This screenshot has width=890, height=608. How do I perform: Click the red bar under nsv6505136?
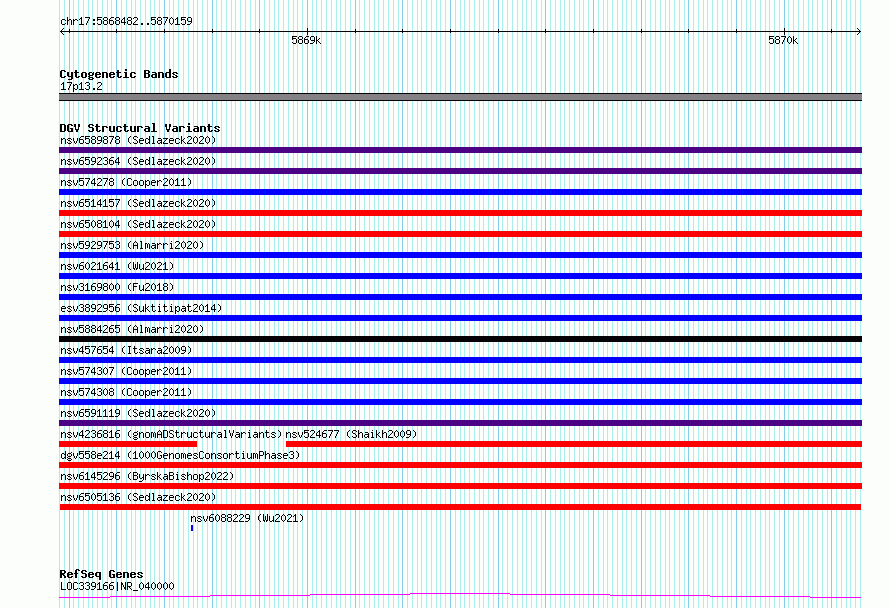click(460, 507)
